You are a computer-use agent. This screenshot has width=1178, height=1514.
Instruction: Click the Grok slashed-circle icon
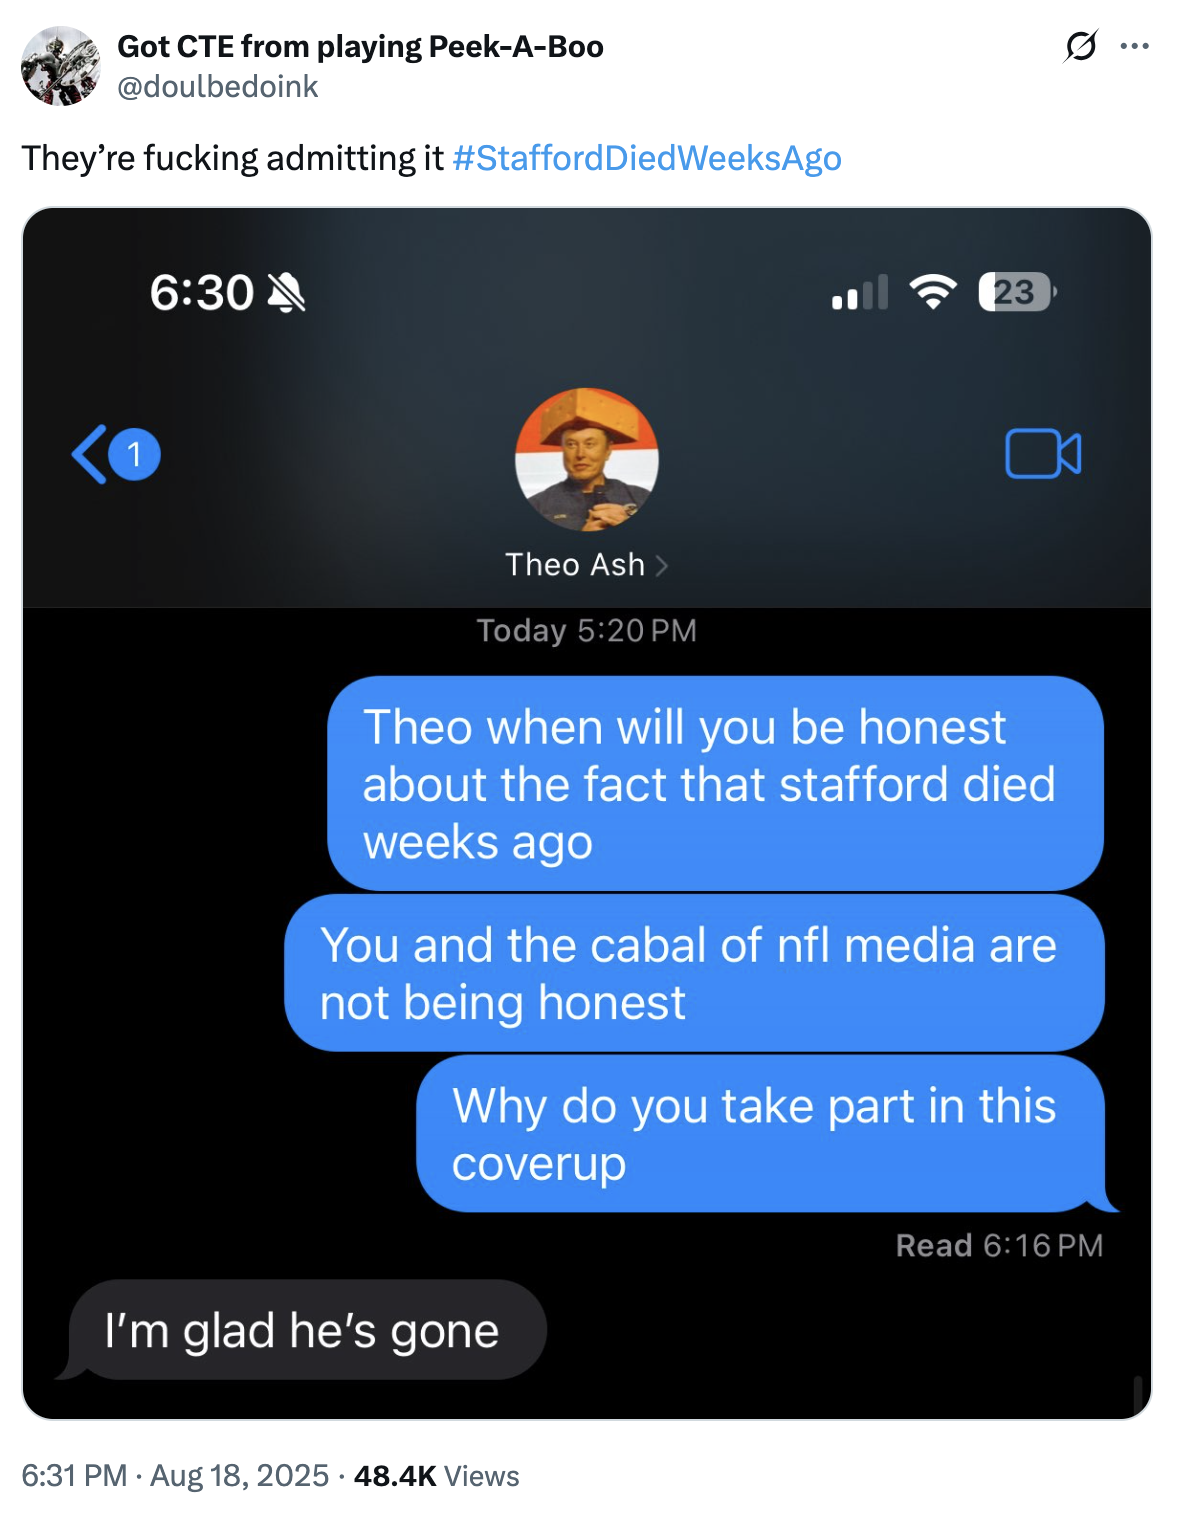click(1081, 46)
